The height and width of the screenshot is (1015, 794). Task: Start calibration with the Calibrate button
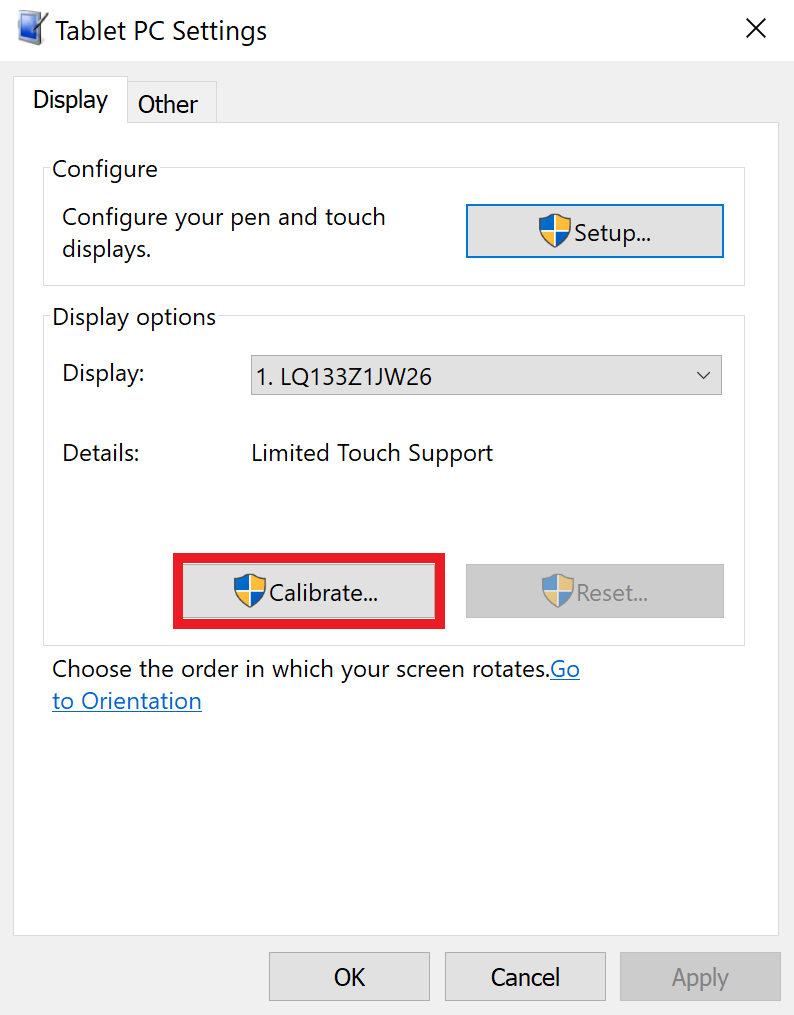pyautogui.click(x=308, y=591)
